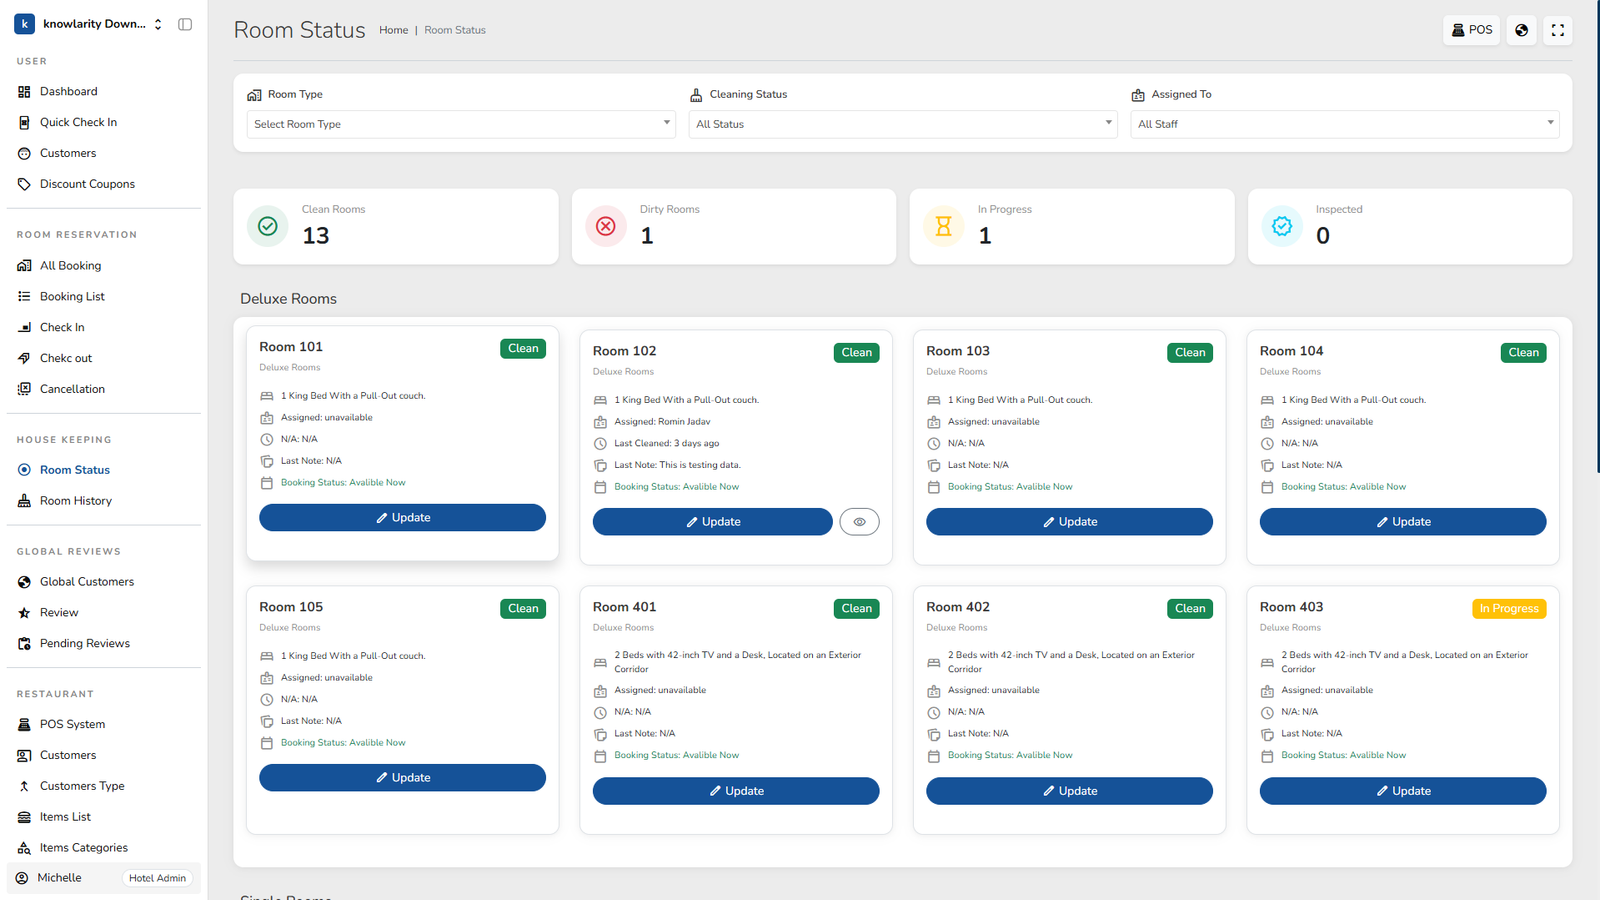Click the Home breadcrumb link
The height and width of the screenshot is (900, 1600).
[x=393, y=30]
